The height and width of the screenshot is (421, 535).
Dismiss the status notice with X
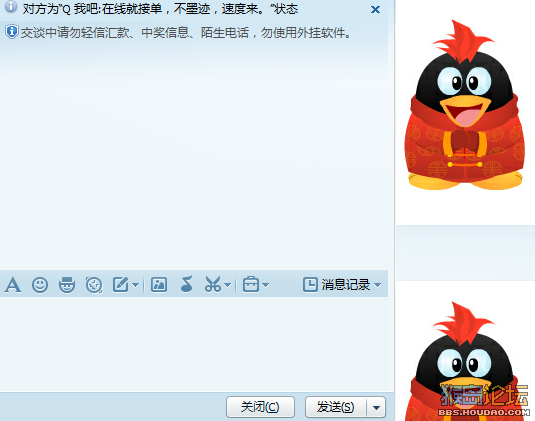[x=375, y=10]
